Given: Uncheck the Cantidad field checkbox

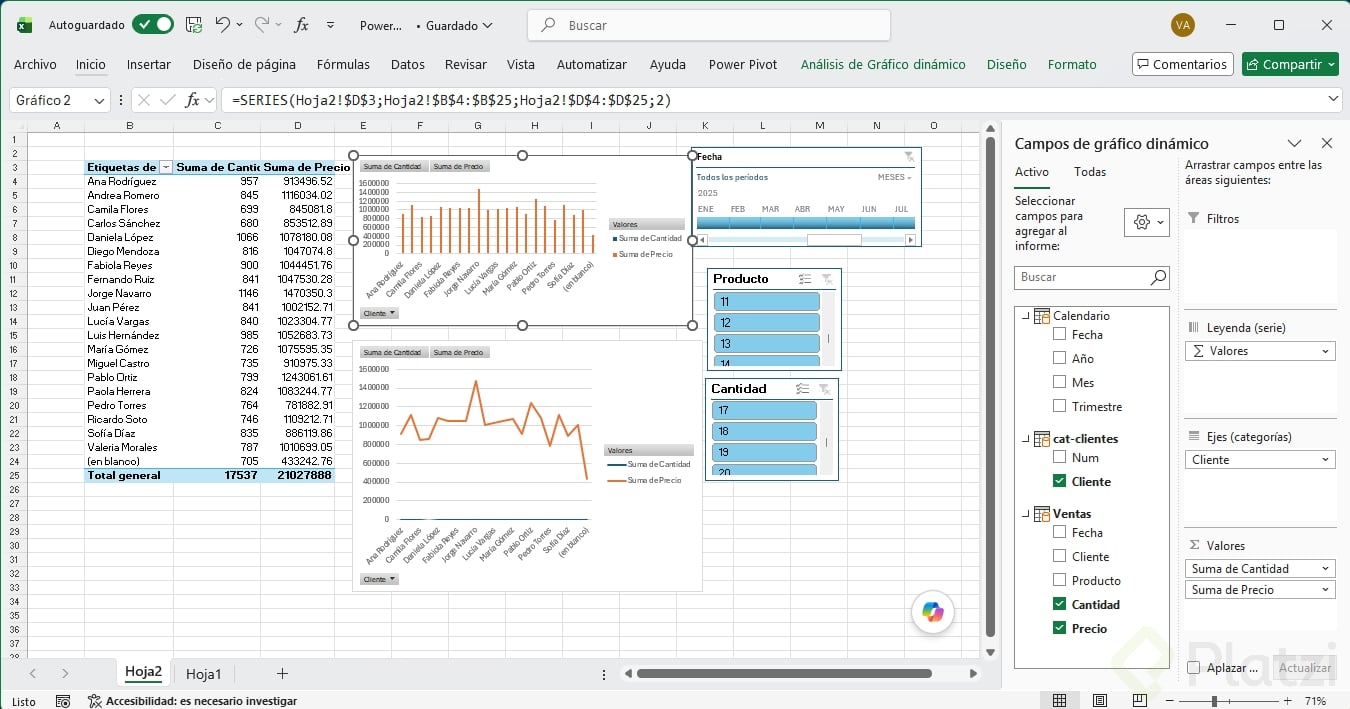Looking at the screenshot, I should [x=1059, y=604].
